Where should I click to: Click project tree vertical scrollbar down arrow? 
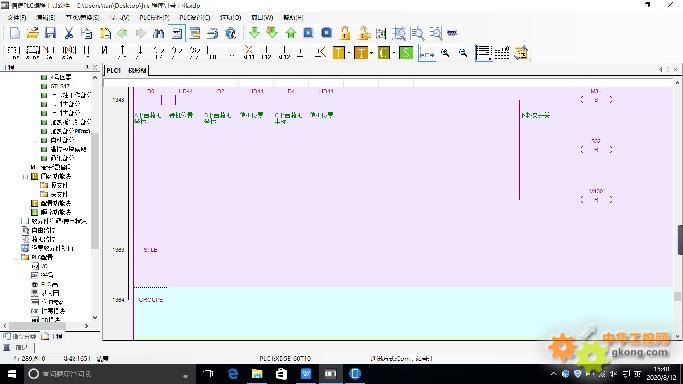[95, 317]
